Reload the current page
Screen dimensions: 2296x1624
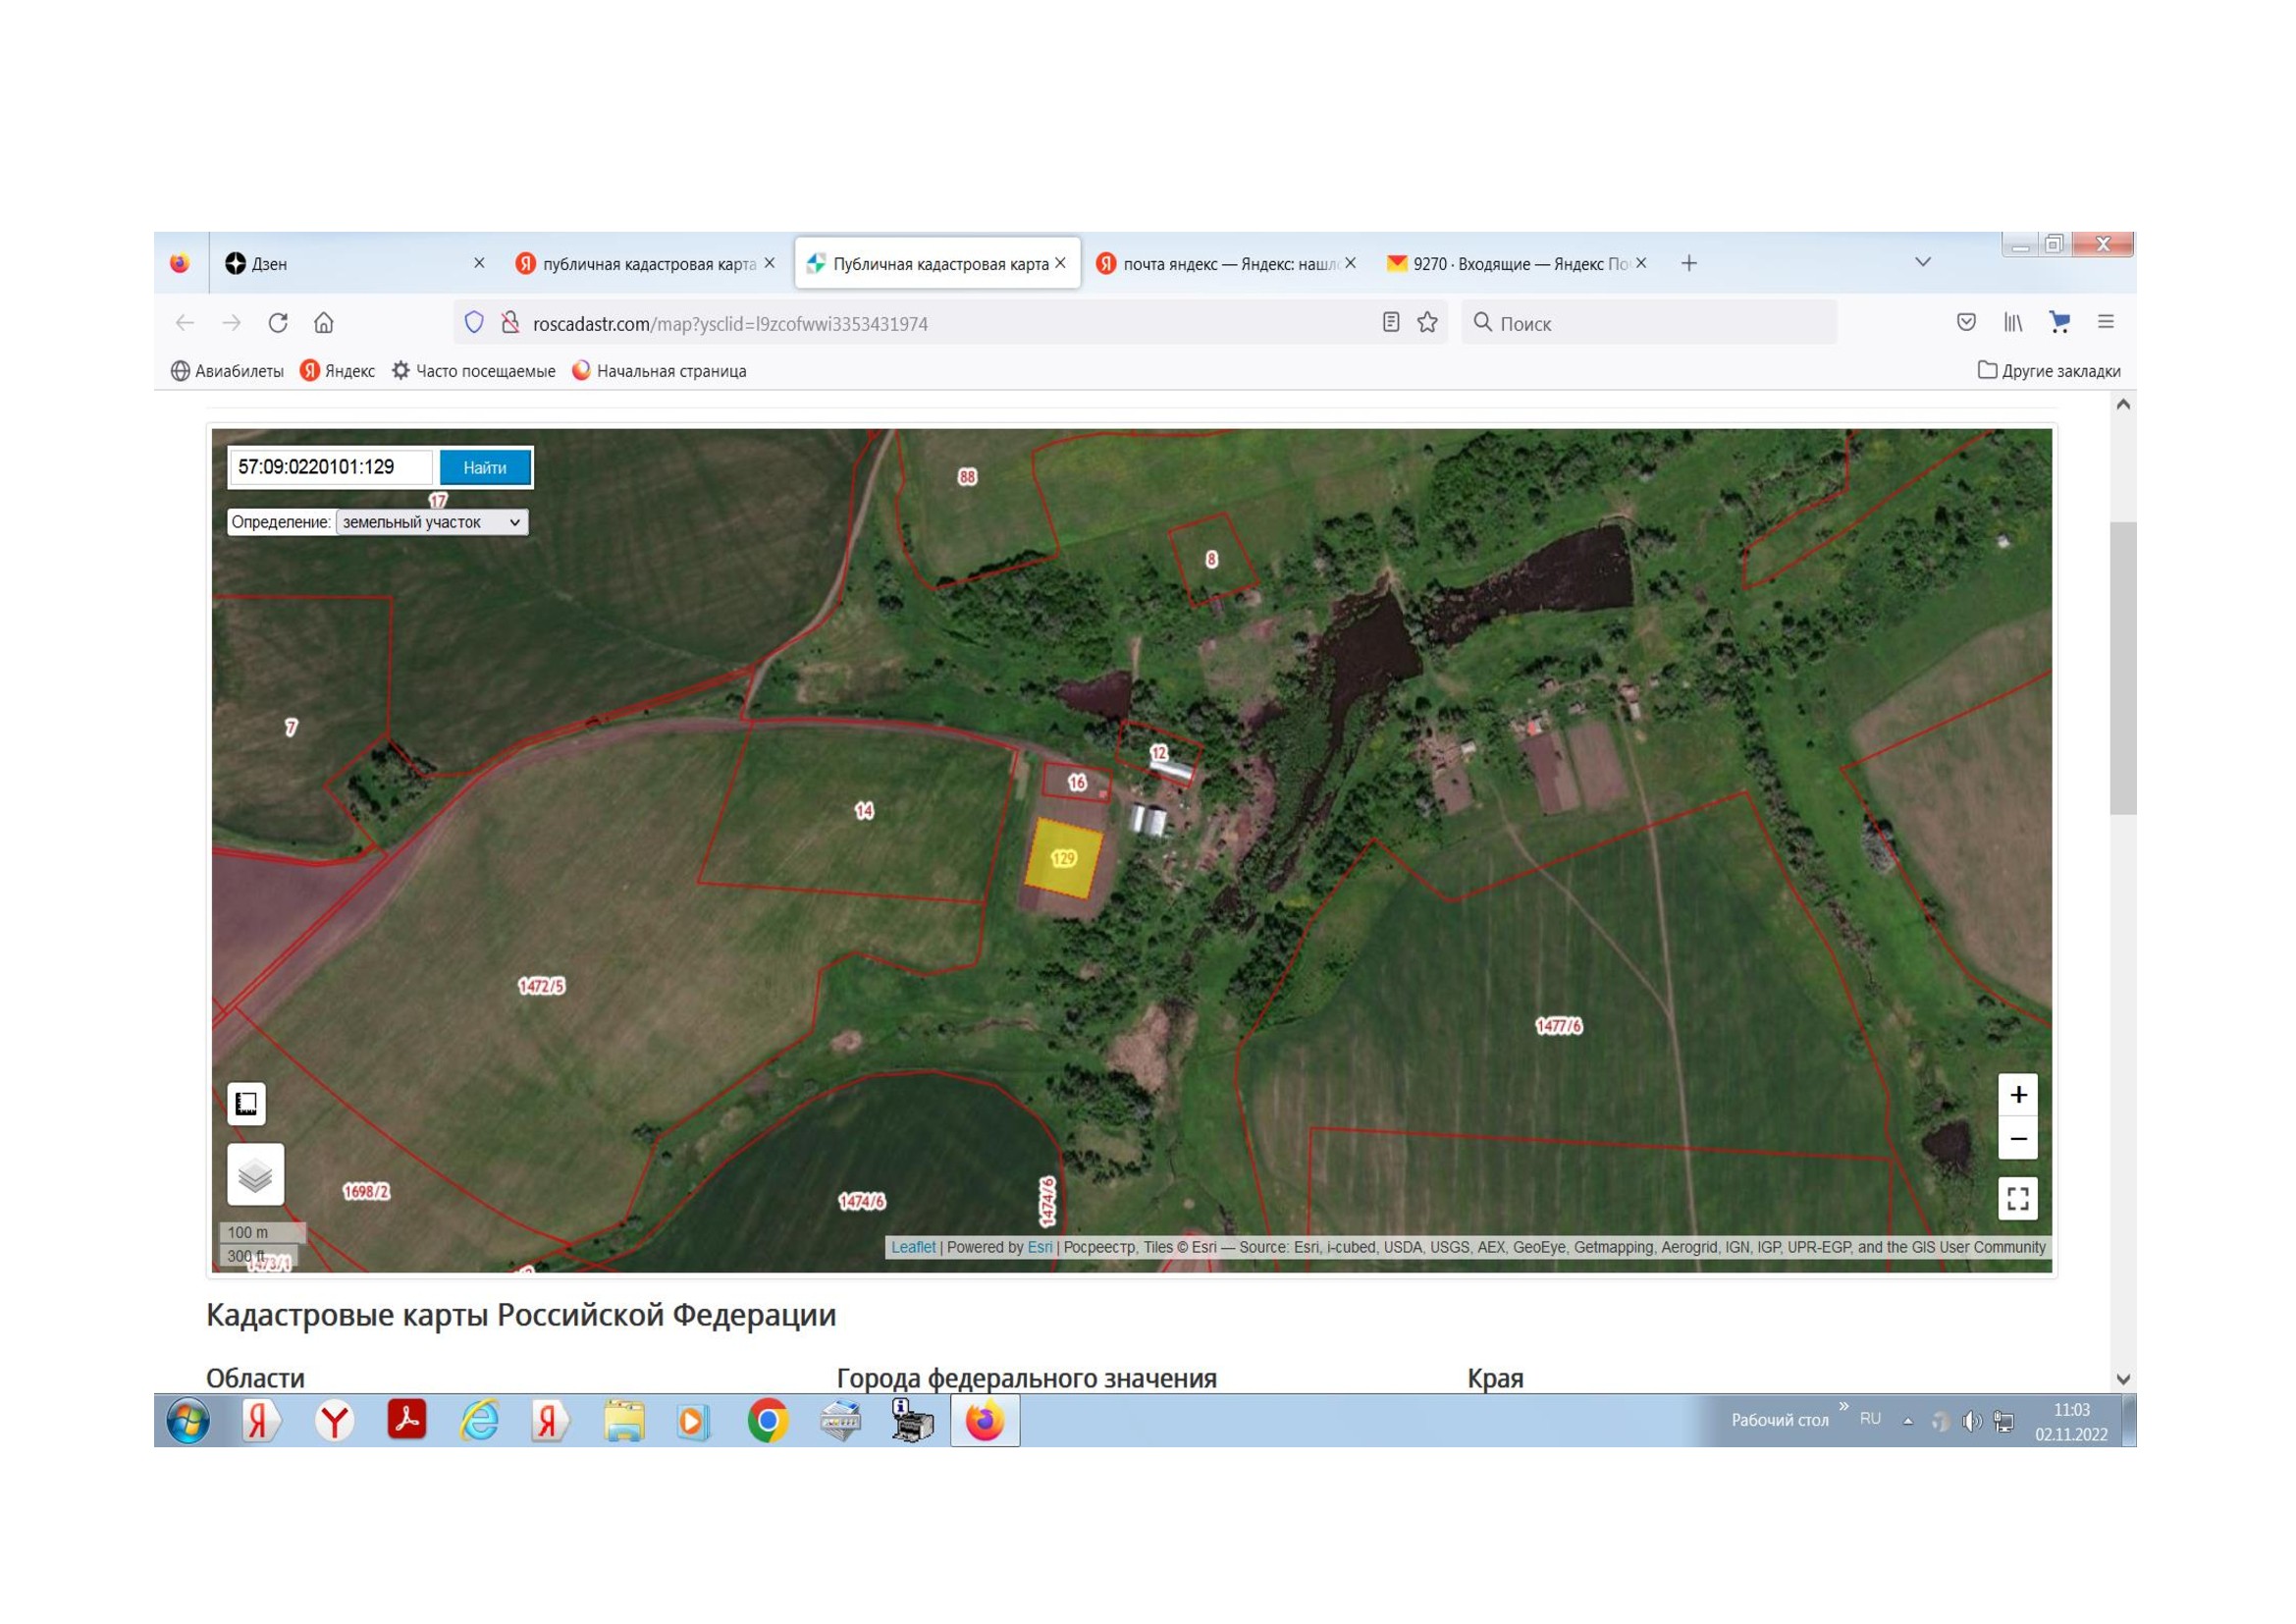pos(278,323)
